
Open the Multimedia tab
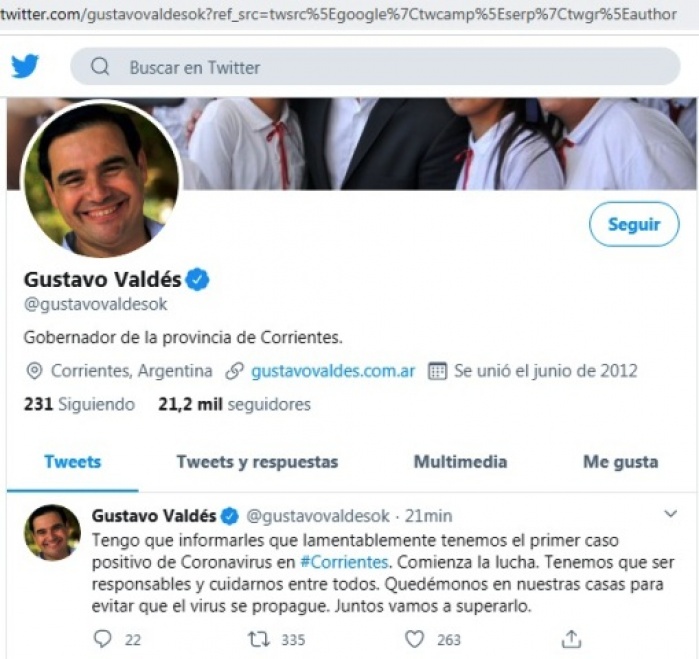[461, 462]
